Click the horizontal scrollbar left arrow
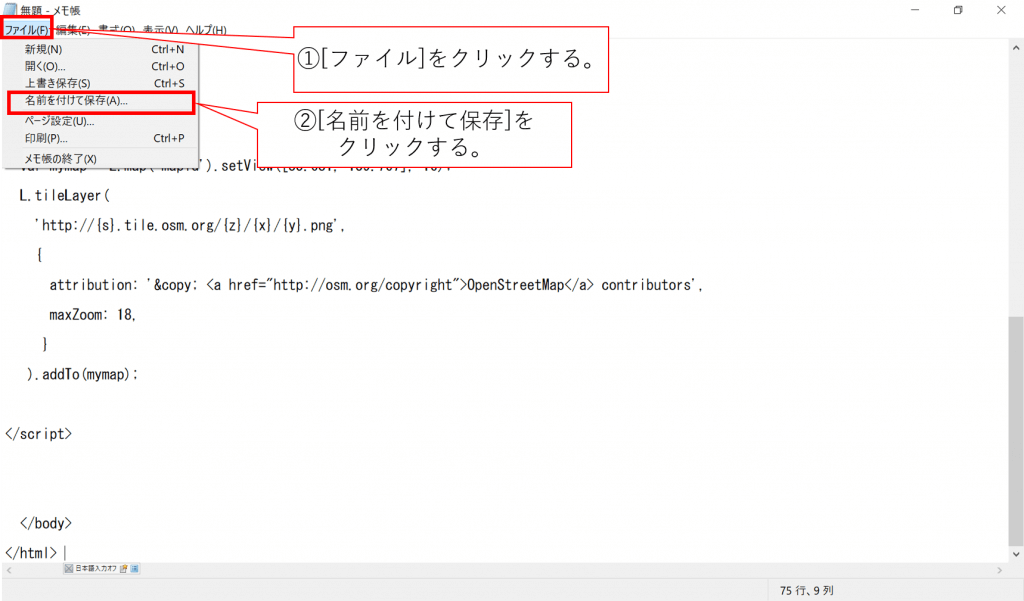The width and height of the screenshot is (1024, 601). (8, 570)
